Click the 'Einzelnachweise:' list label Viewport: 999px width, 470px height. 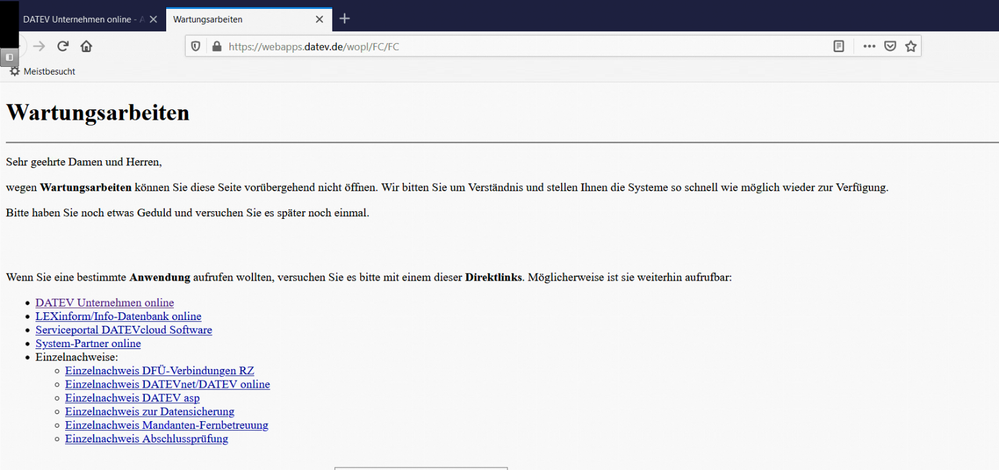77,357
